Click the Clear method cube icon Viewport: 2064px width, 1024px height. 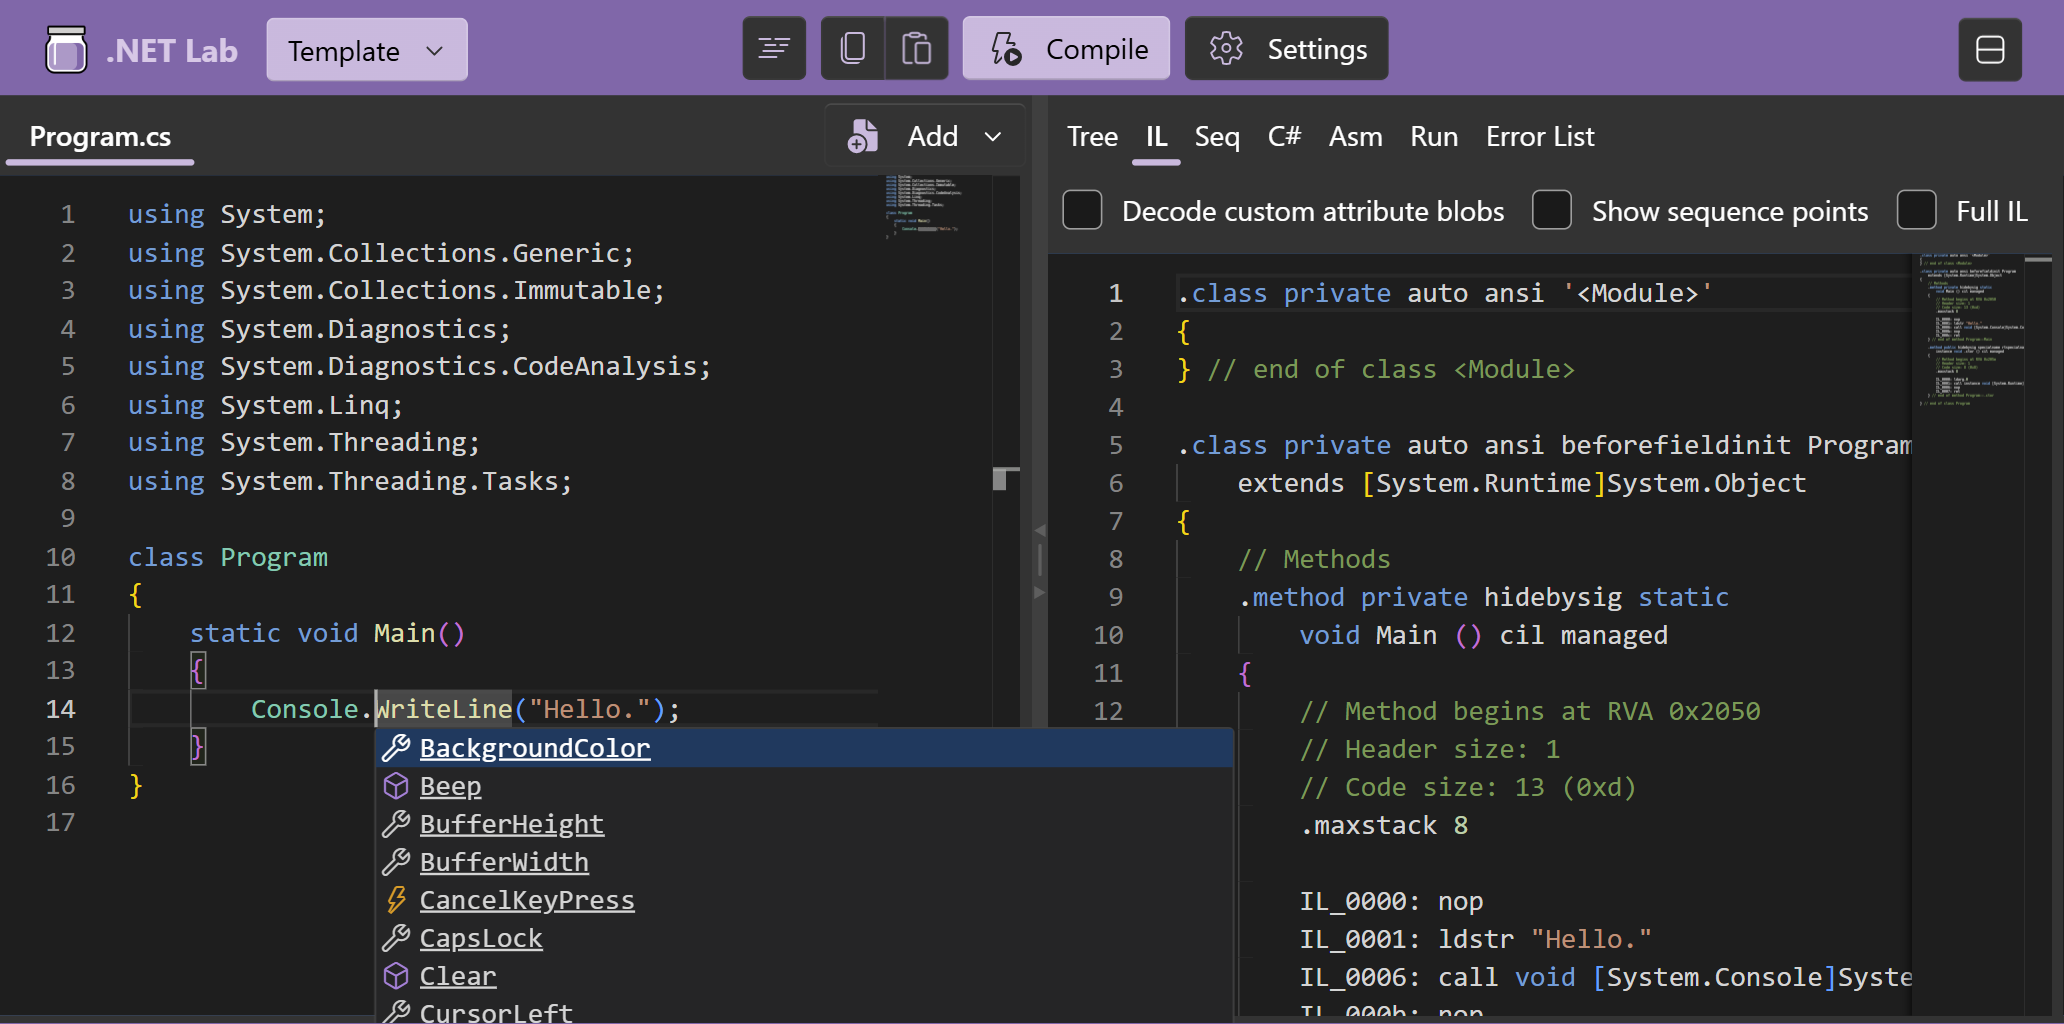[x=396, y=976]
